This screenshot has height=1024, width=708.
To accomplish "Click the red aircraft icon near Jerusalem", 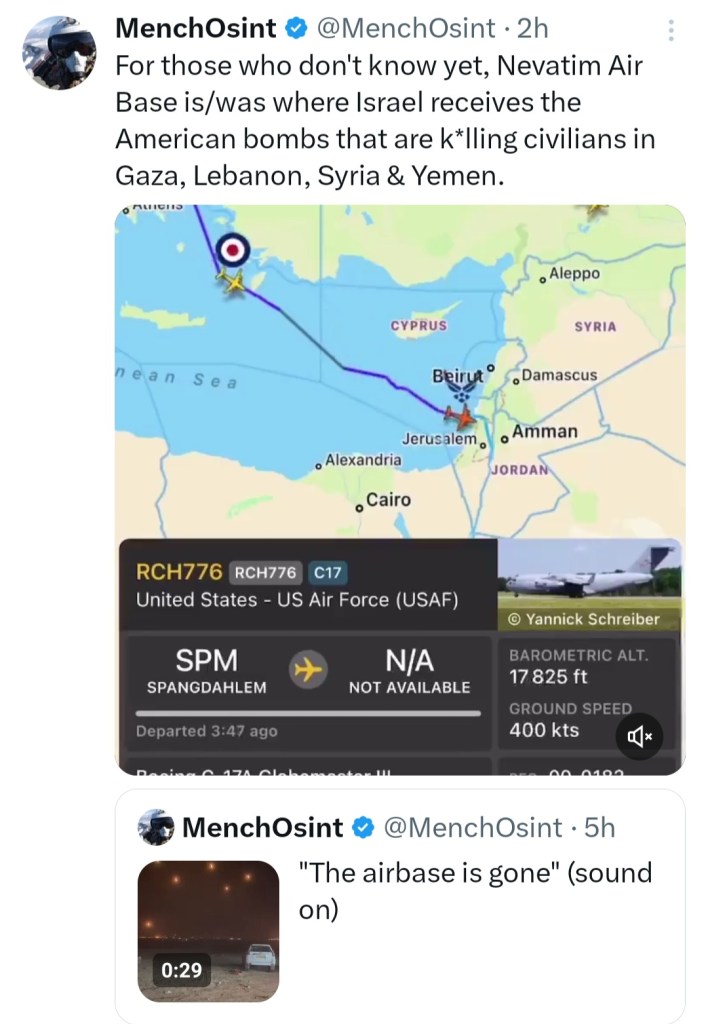I will coord(460,414).
